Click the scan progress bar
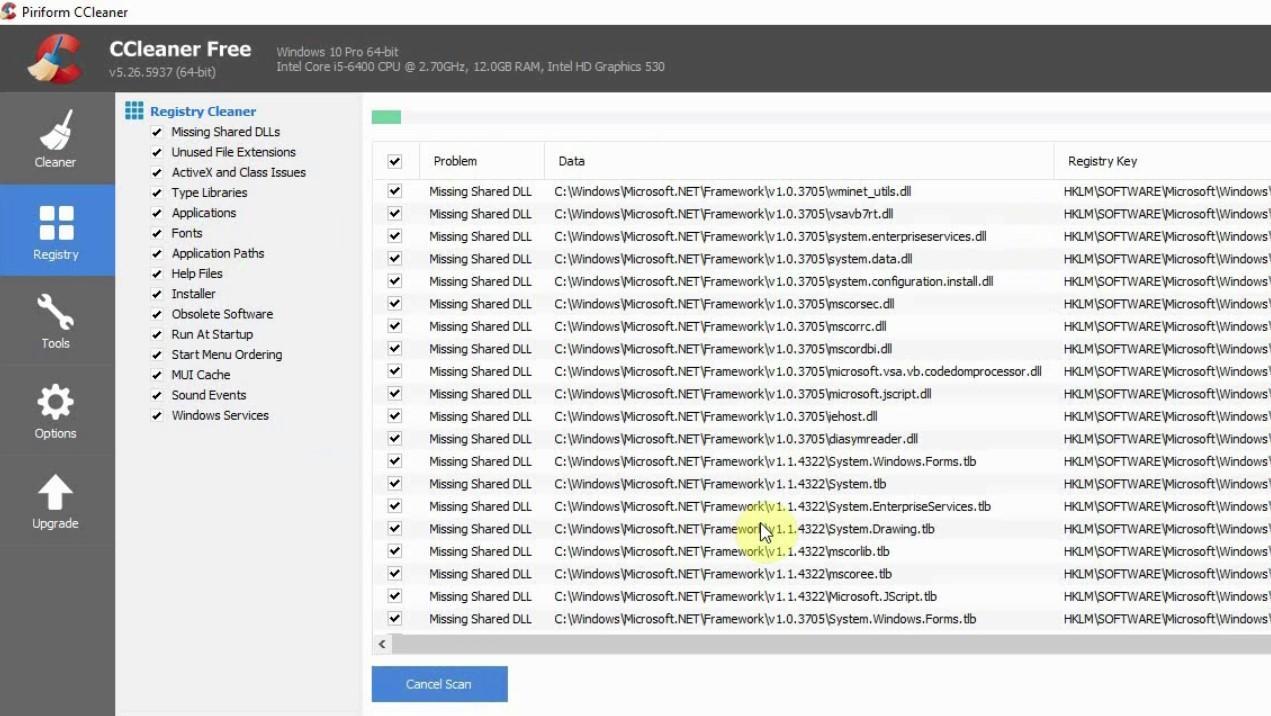This screenshot has height=716, width=1271. pyautogui.click(x=821, y=117)
